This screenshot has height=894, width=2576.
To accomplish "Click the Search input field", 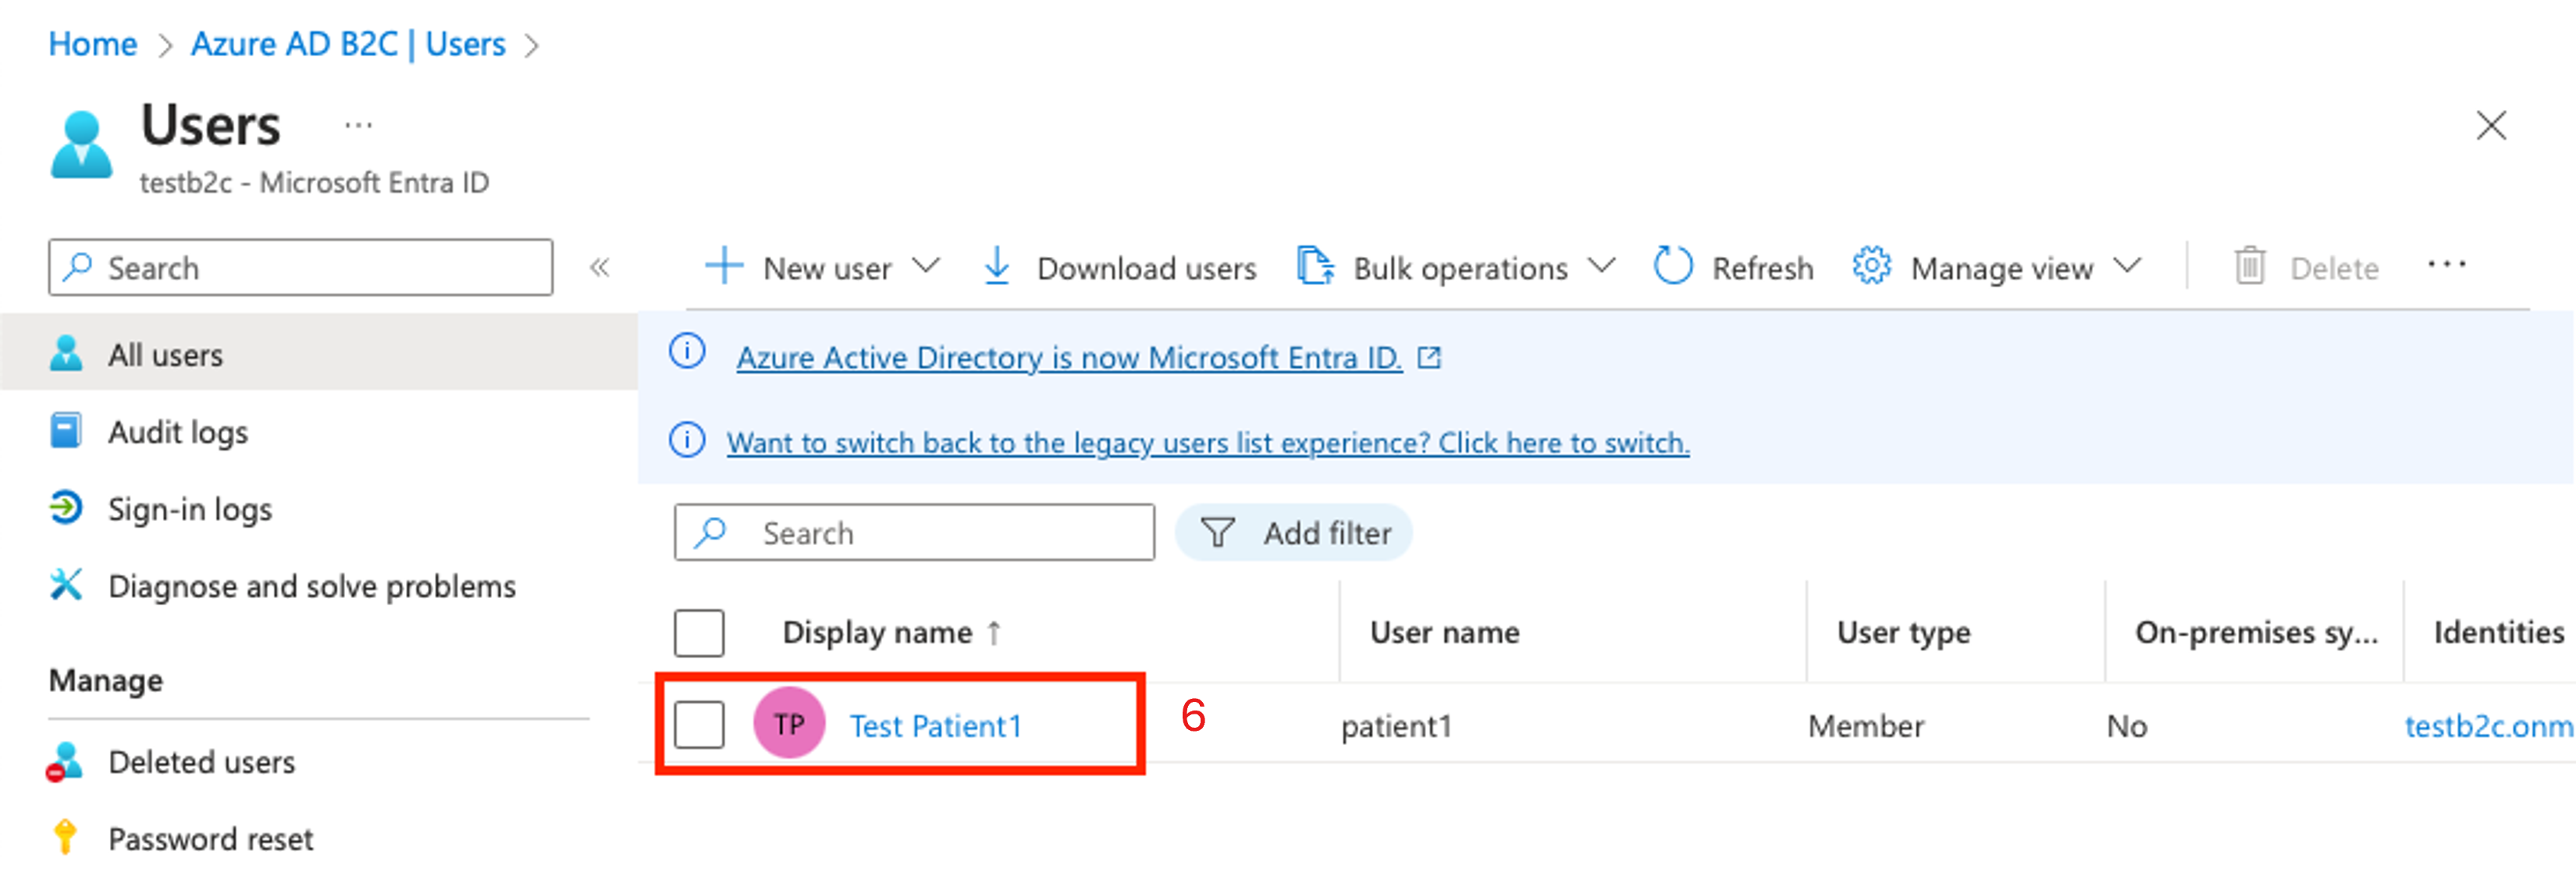I will coord(916,532).
